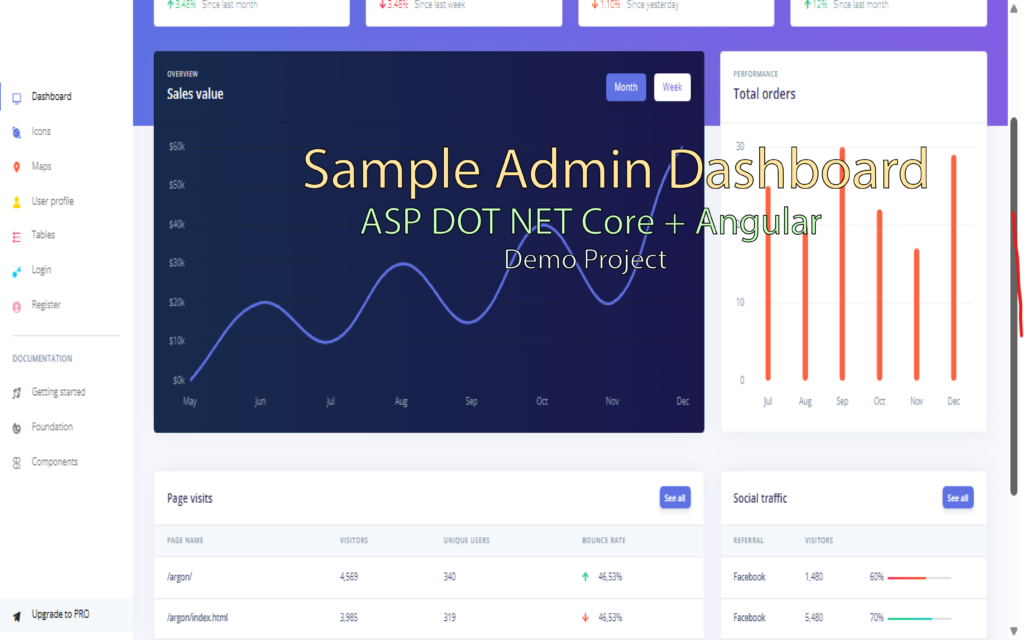Click the Tables list icon in sidebar

[x=17, y=236]
